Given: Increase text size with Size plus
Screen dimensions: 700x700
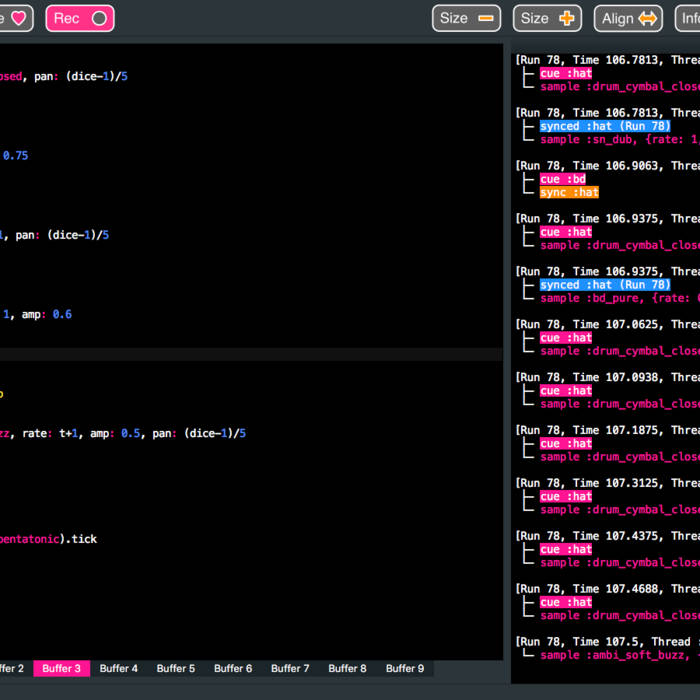Looking at the screenshot, I should tap(547, 18).
